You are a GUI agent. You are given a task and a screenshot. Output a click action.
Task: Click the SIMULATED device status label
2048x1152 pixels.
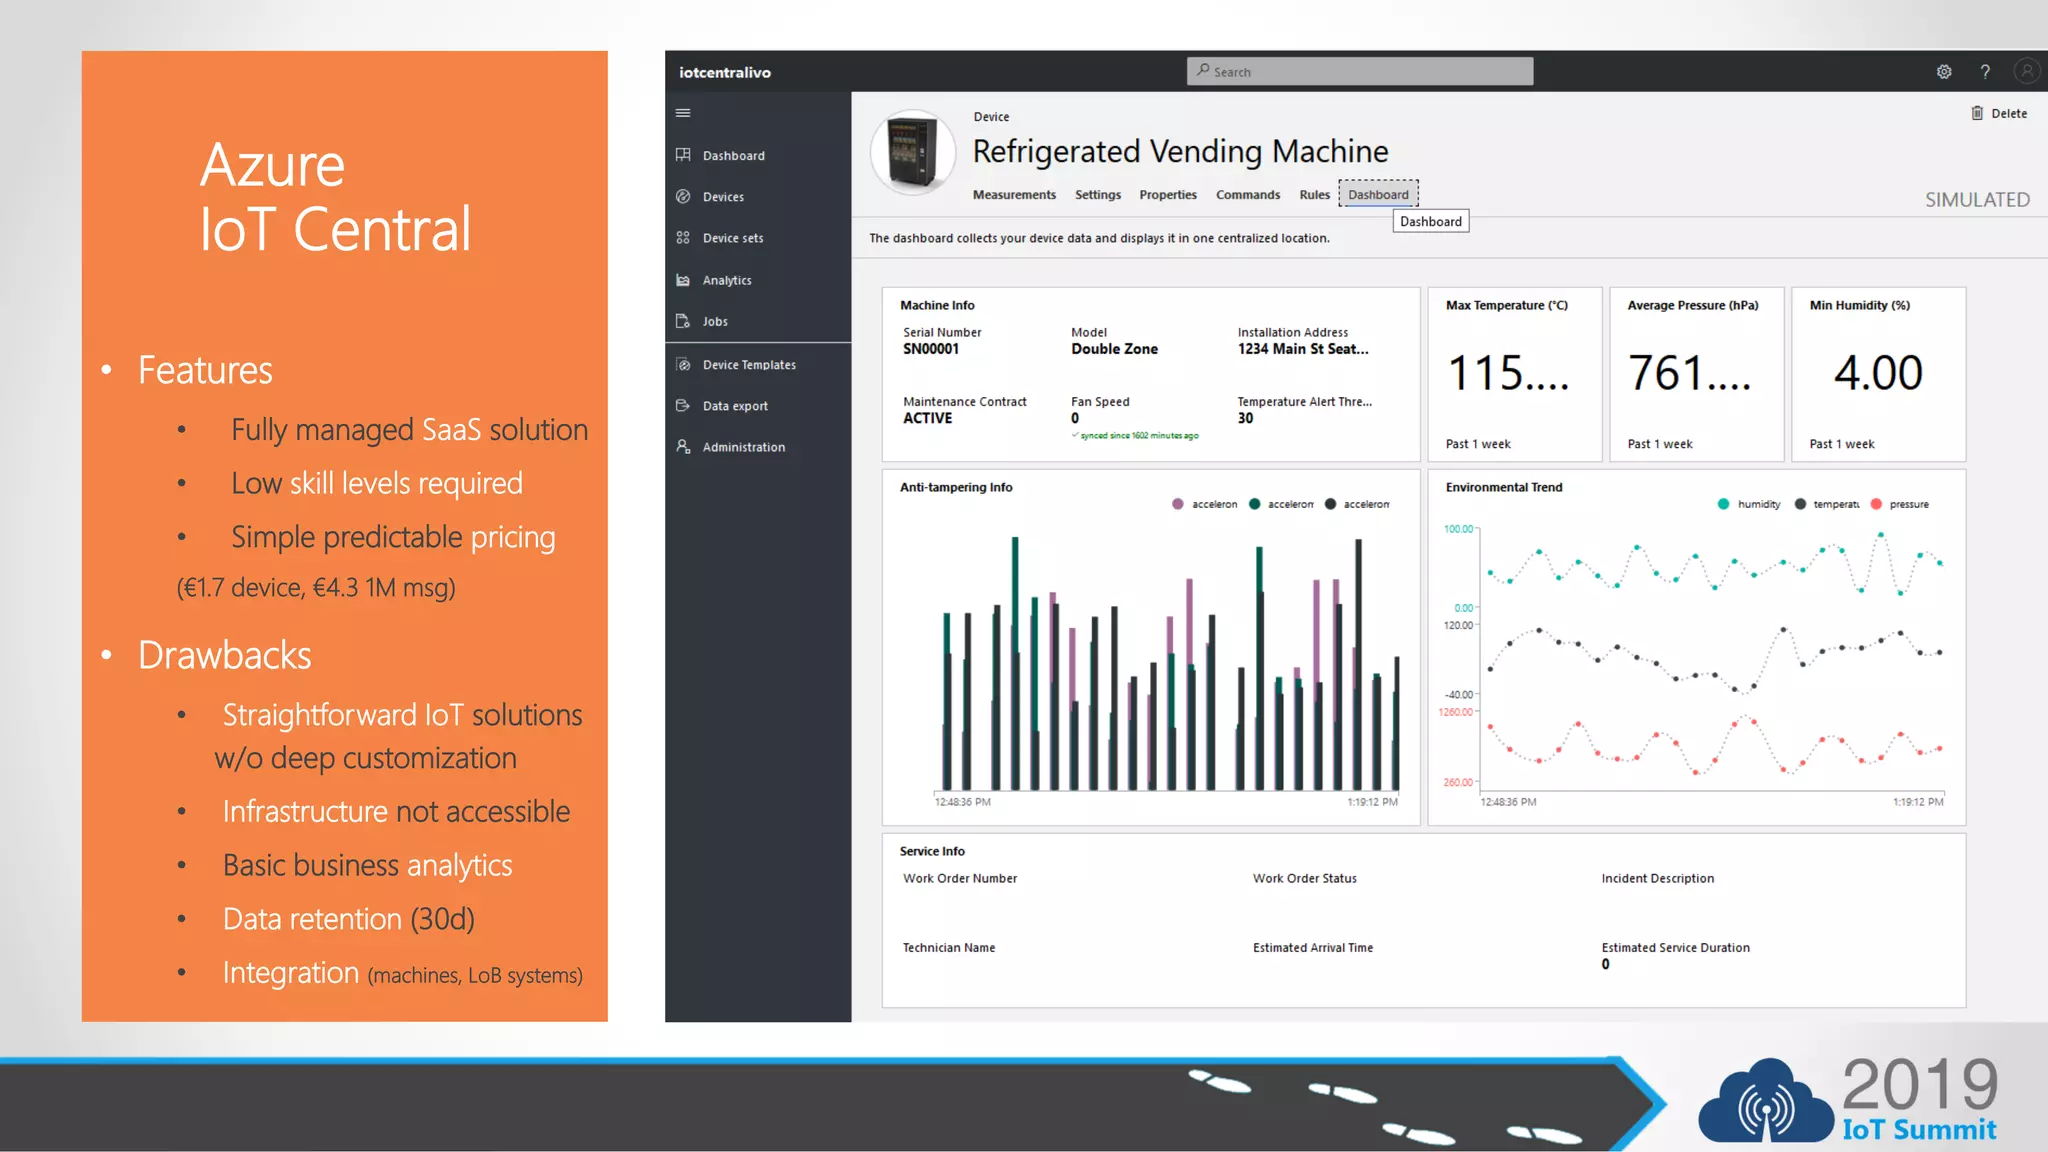coord(1977,200)
